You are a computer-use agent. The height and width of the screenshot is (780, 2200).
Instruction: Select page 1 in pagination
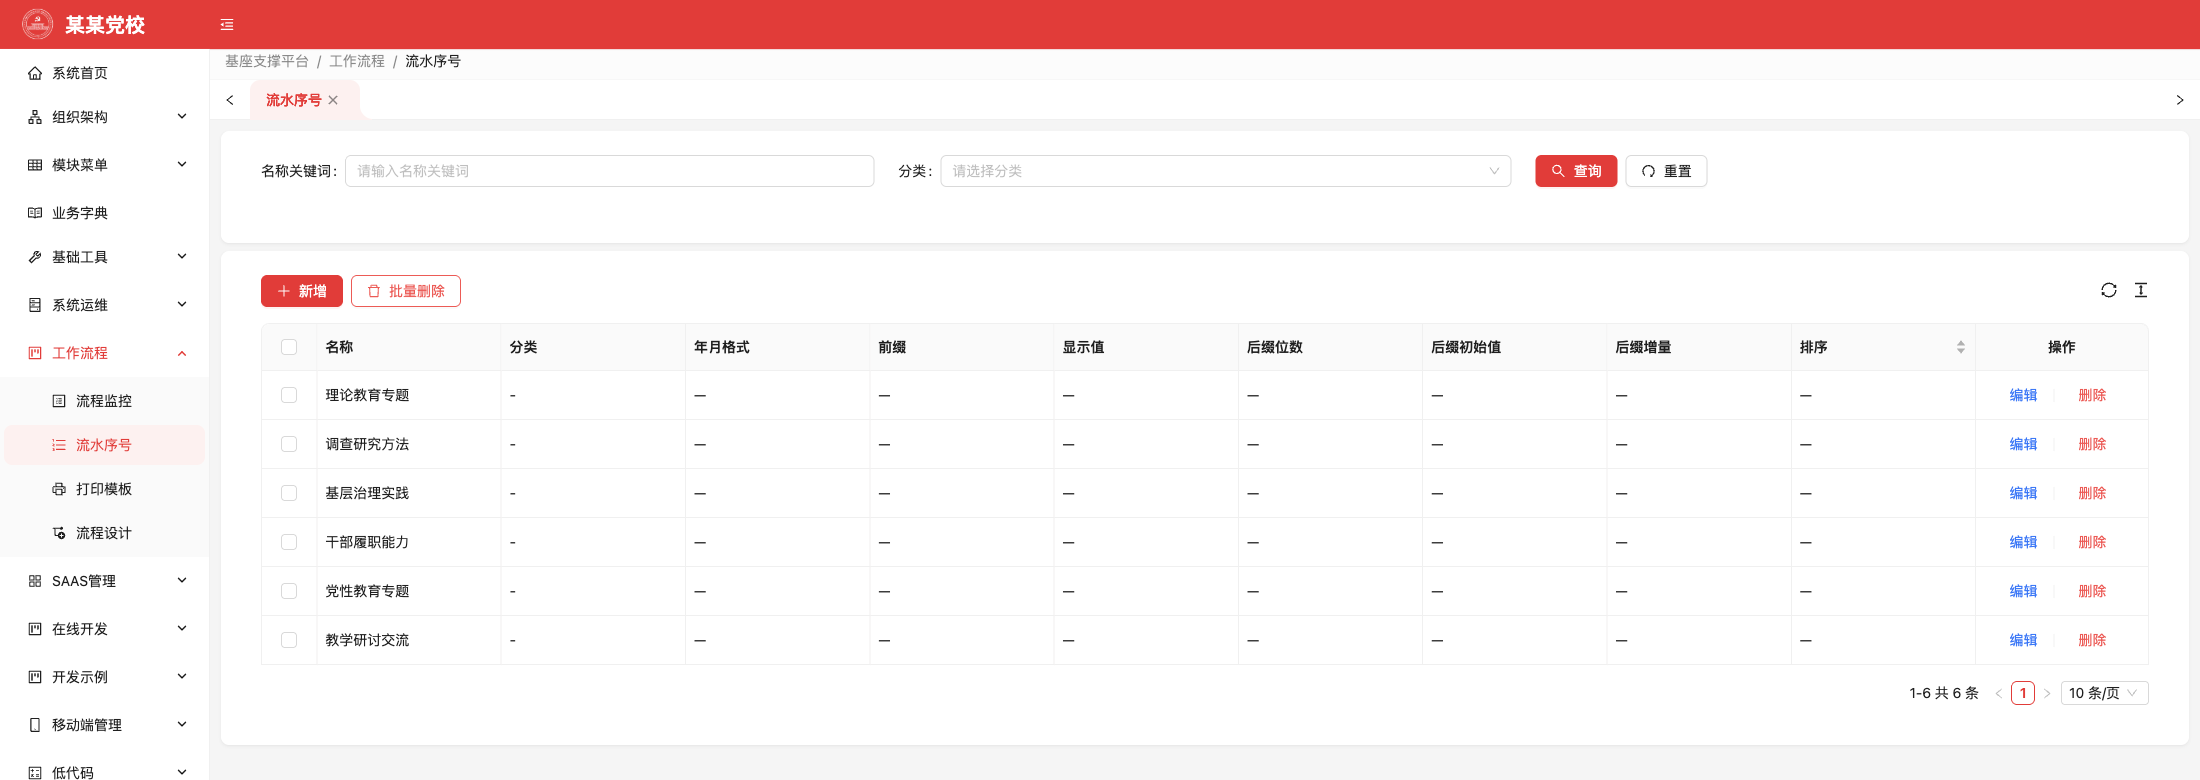pyautogui.click(x=2023, y=693)
